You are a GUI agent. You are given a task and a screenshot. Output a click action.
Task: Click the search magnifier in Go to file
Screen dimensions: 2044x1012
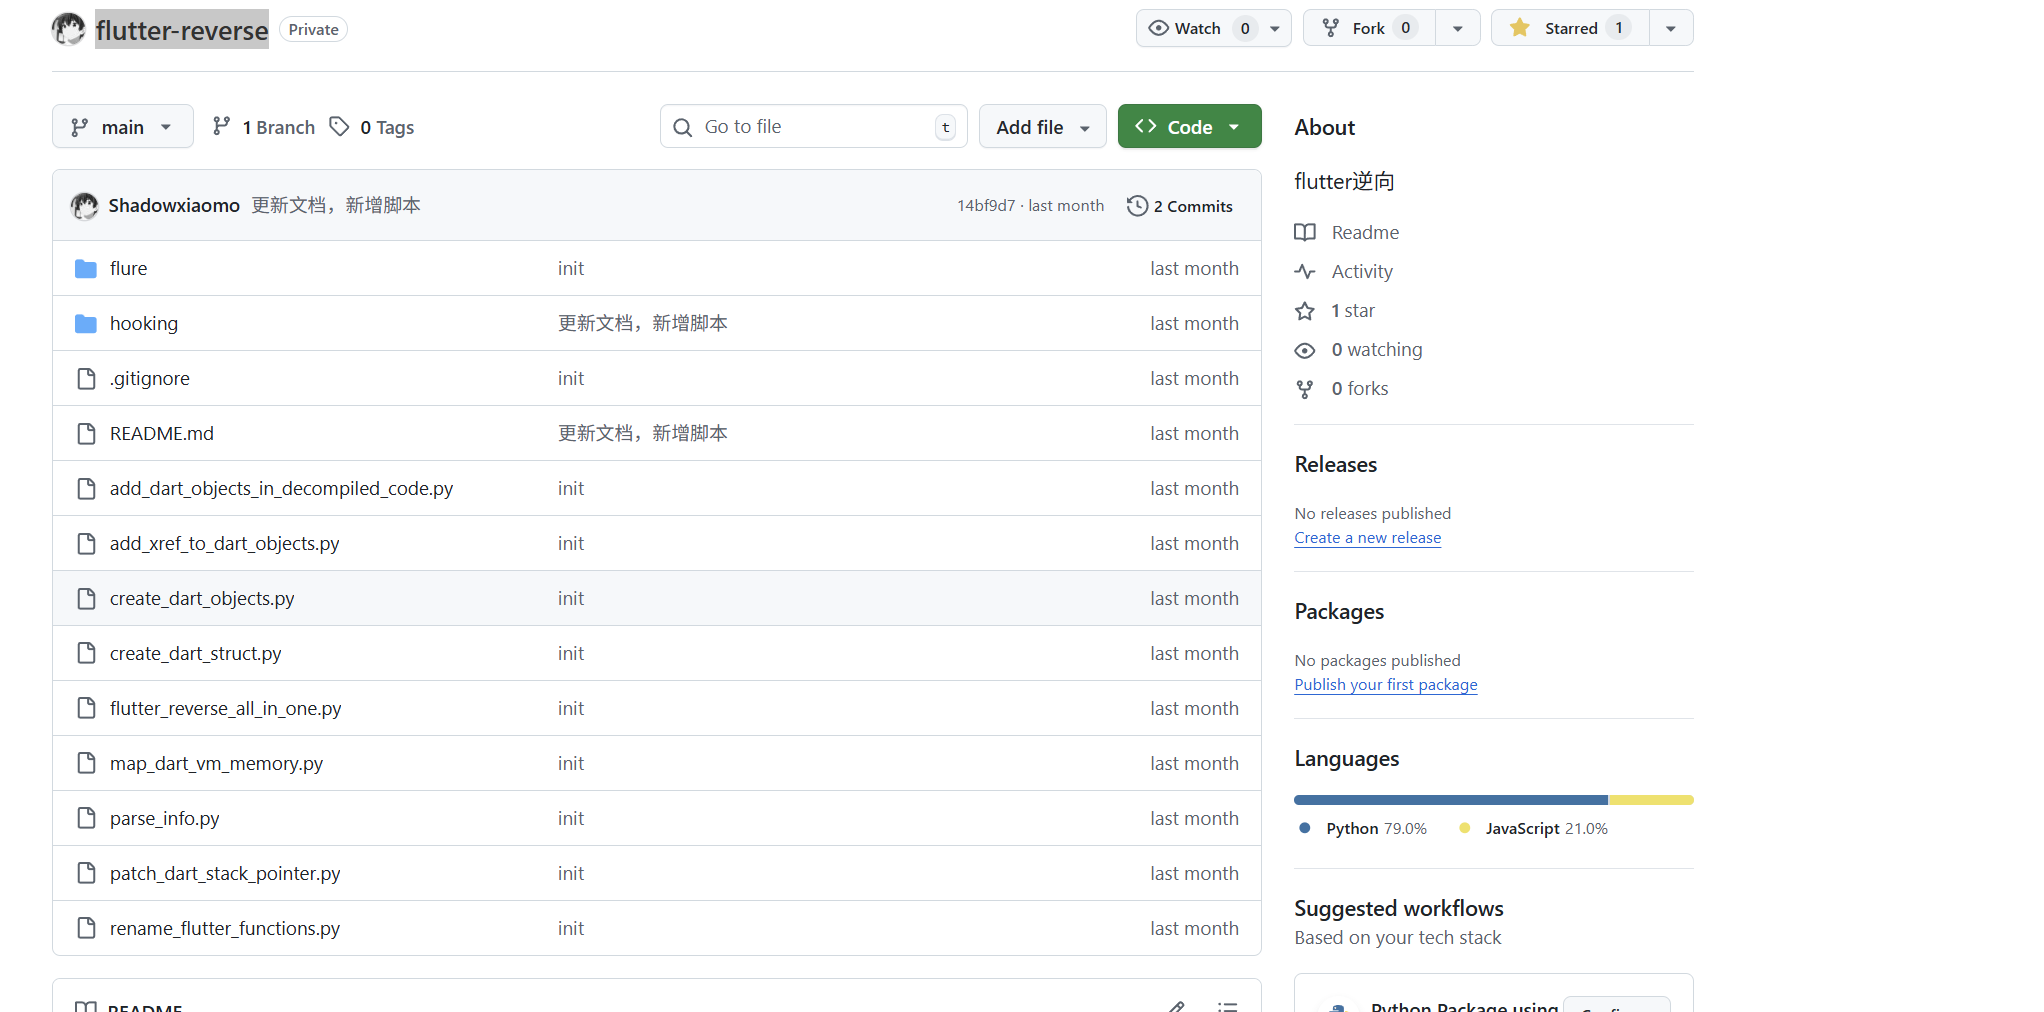(683, 127)
